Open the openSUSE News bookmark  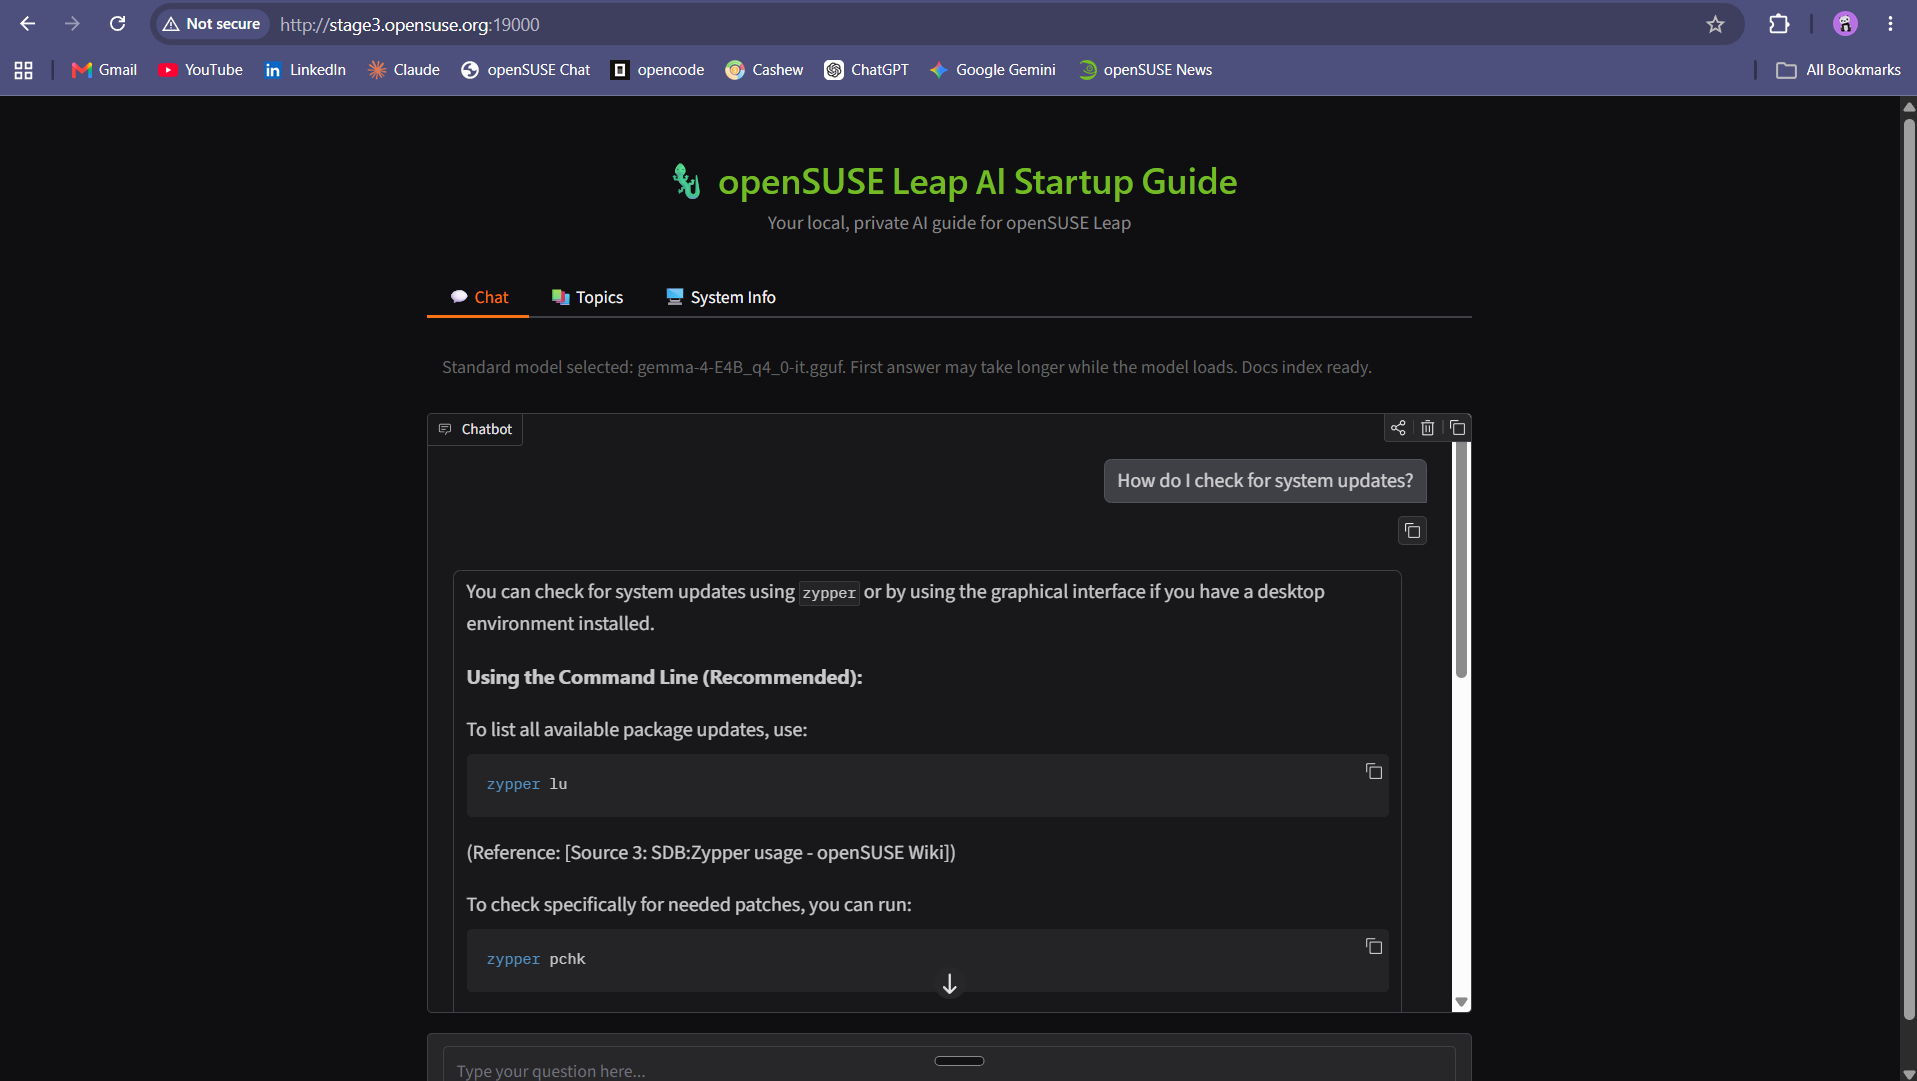[1146, 70]
